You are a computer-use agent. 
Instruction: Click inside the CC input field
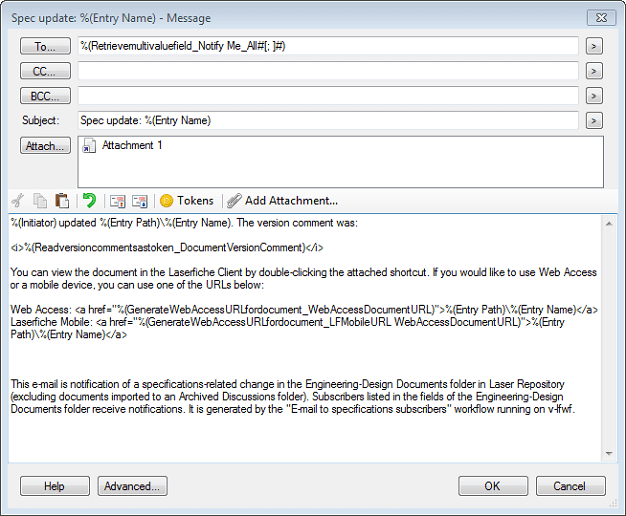tap(328, 71)
